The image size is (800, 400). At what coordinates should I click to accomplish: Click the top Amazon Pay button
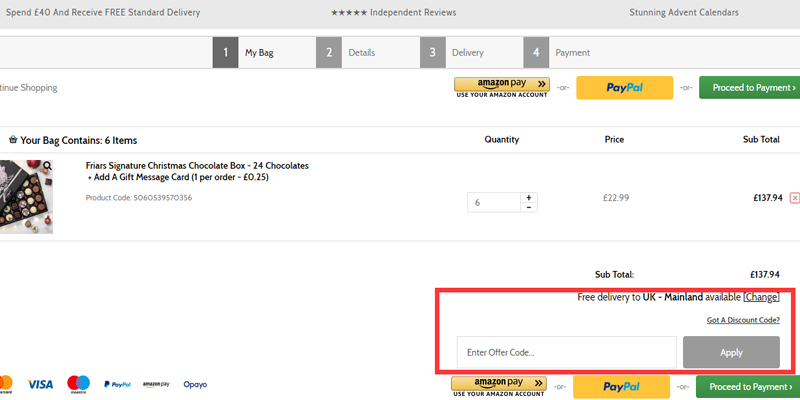pos(502,85)
